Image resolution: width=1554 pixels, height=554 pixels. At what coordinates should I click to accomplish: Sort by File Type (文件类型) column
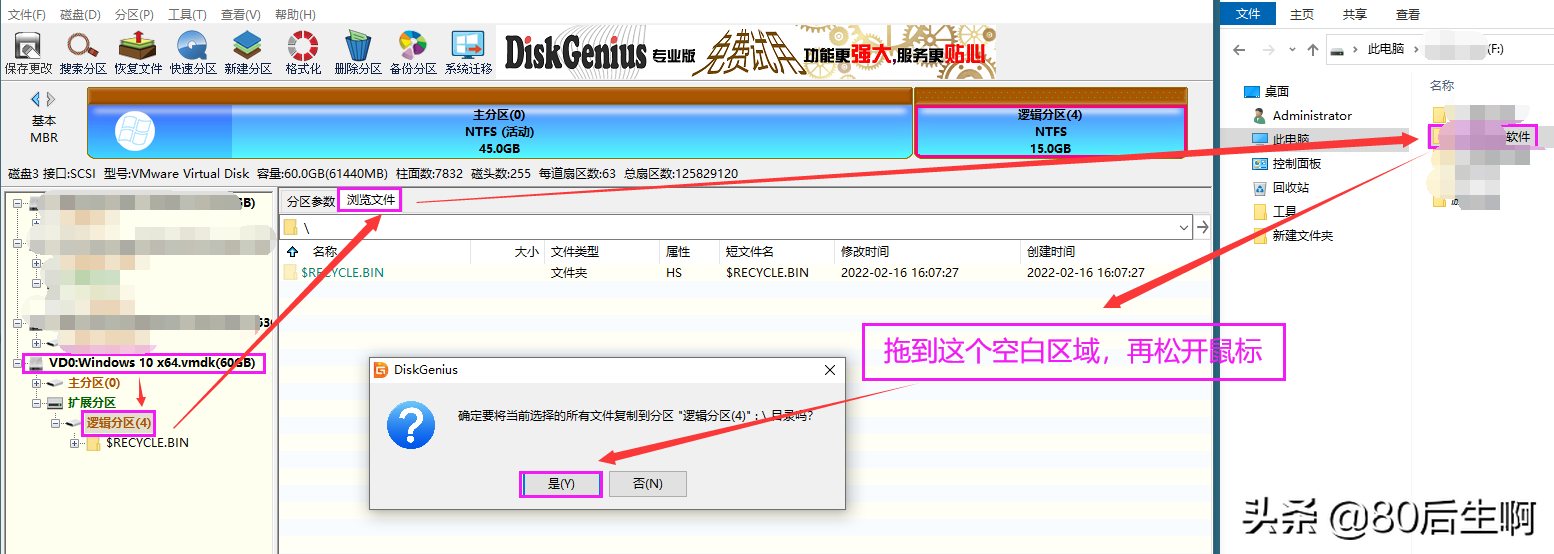click(x=575, y=252)
